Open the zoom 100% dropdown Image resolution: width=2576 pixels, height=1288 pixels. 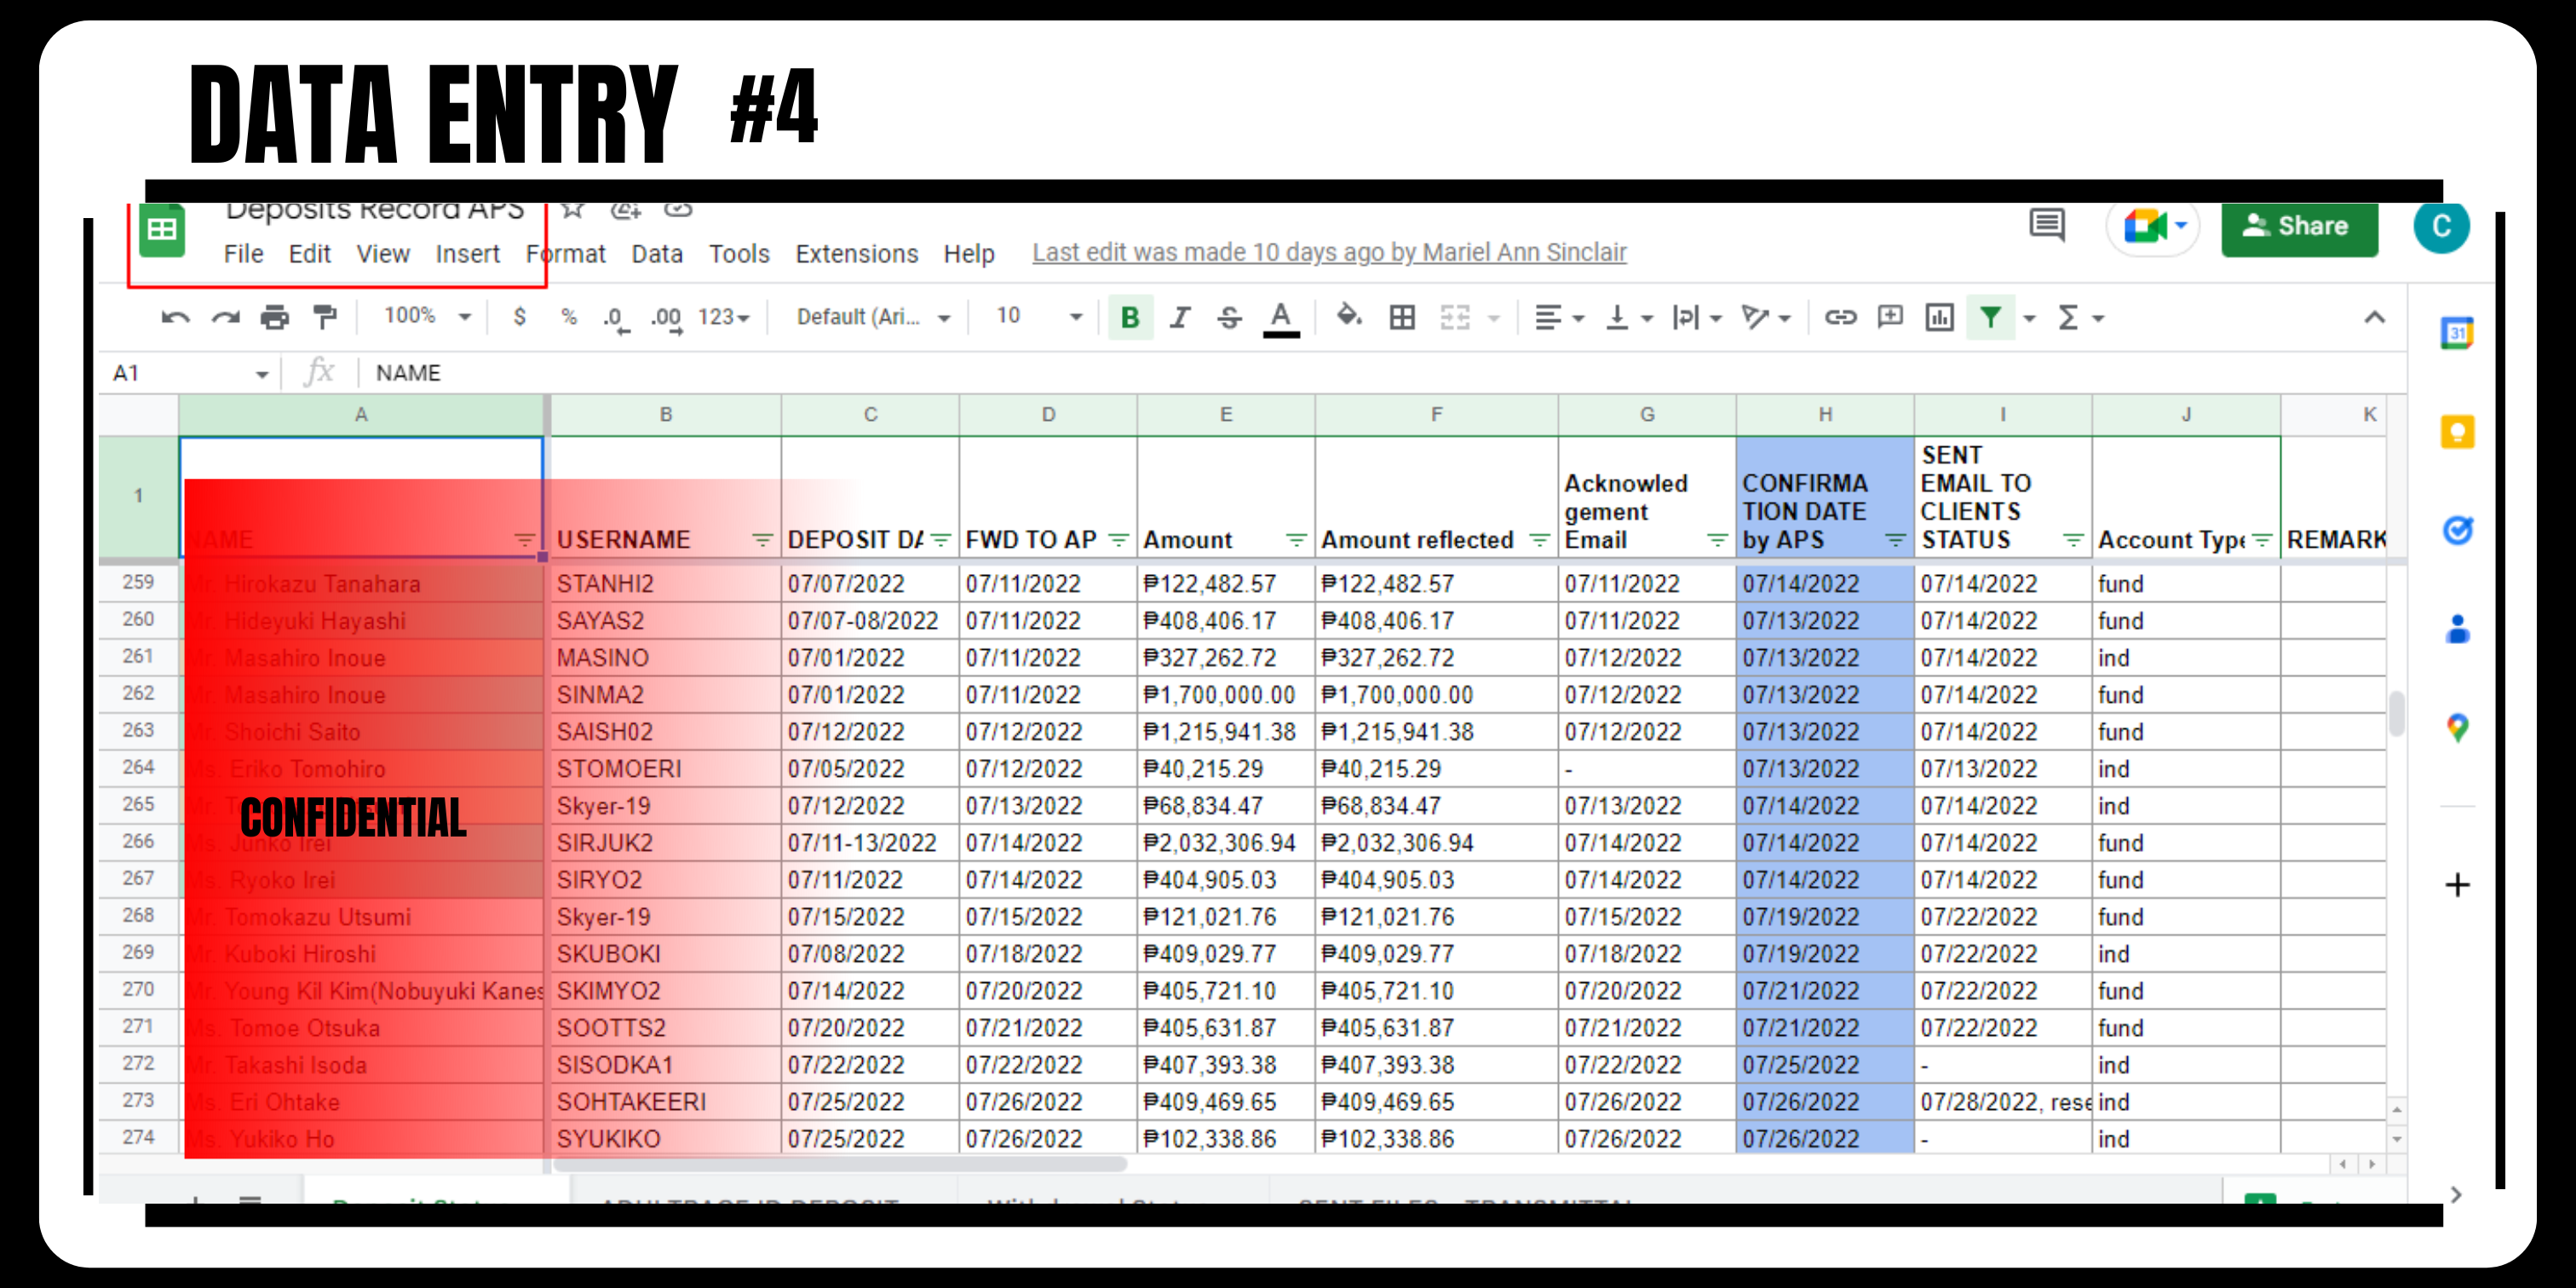(427, 317)
